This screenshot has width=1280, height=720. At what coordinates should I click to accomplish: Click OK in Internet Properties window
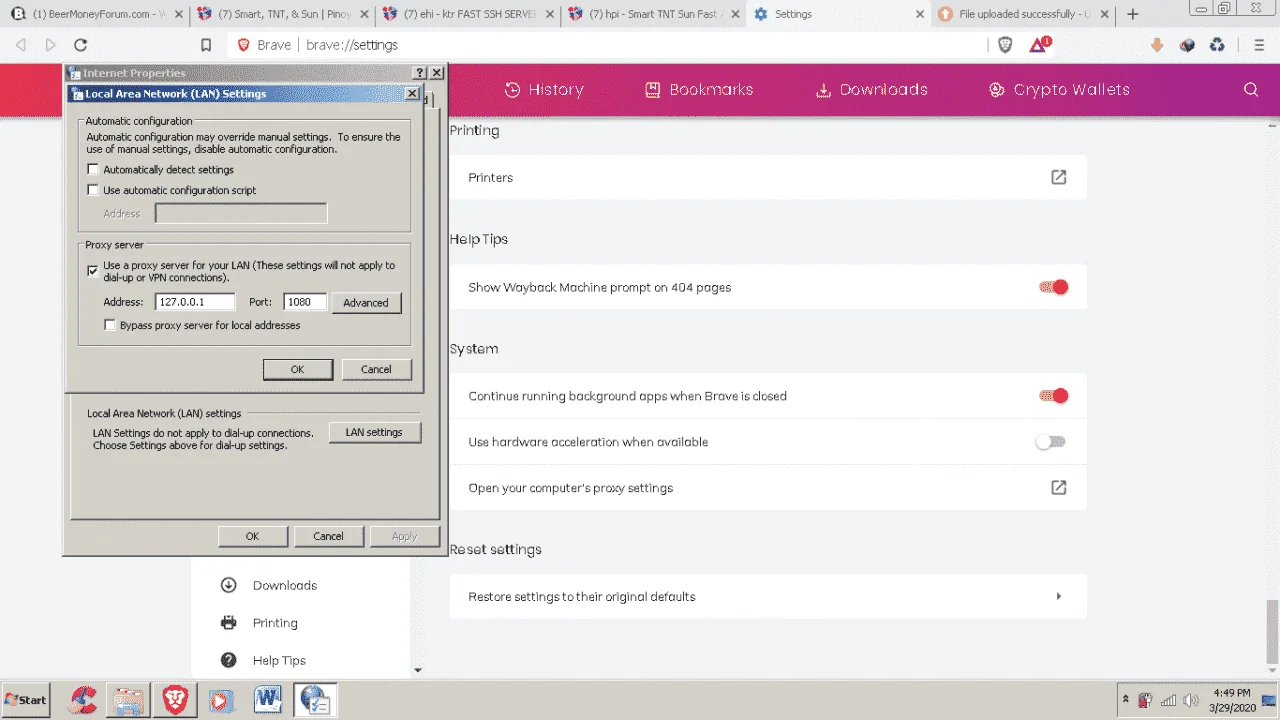click(252, 536)
